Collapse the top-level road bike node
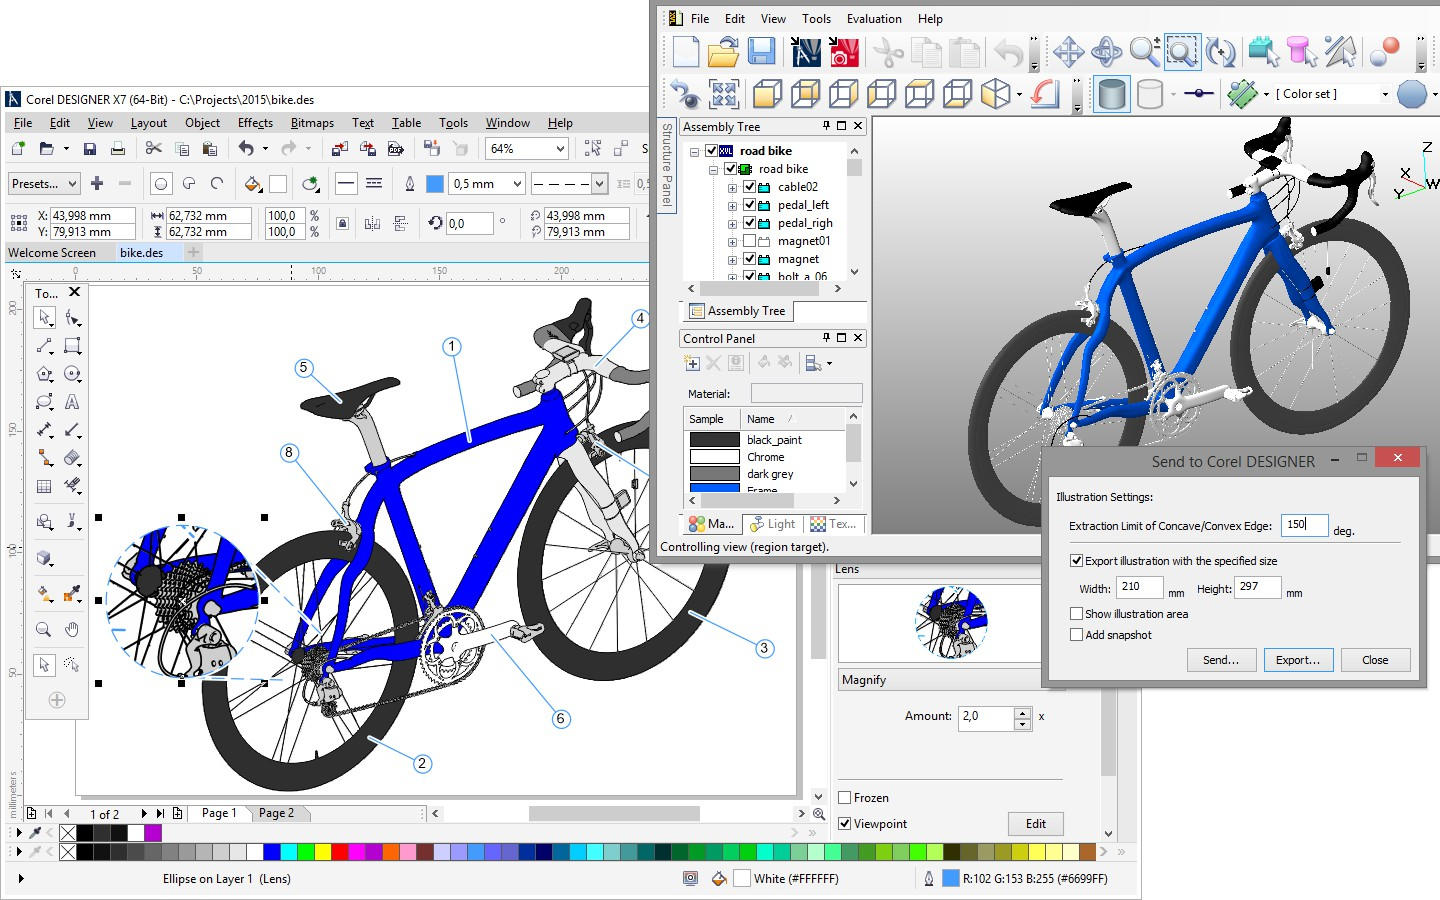The image size is (1440, 900). click(x=695, y=151)
